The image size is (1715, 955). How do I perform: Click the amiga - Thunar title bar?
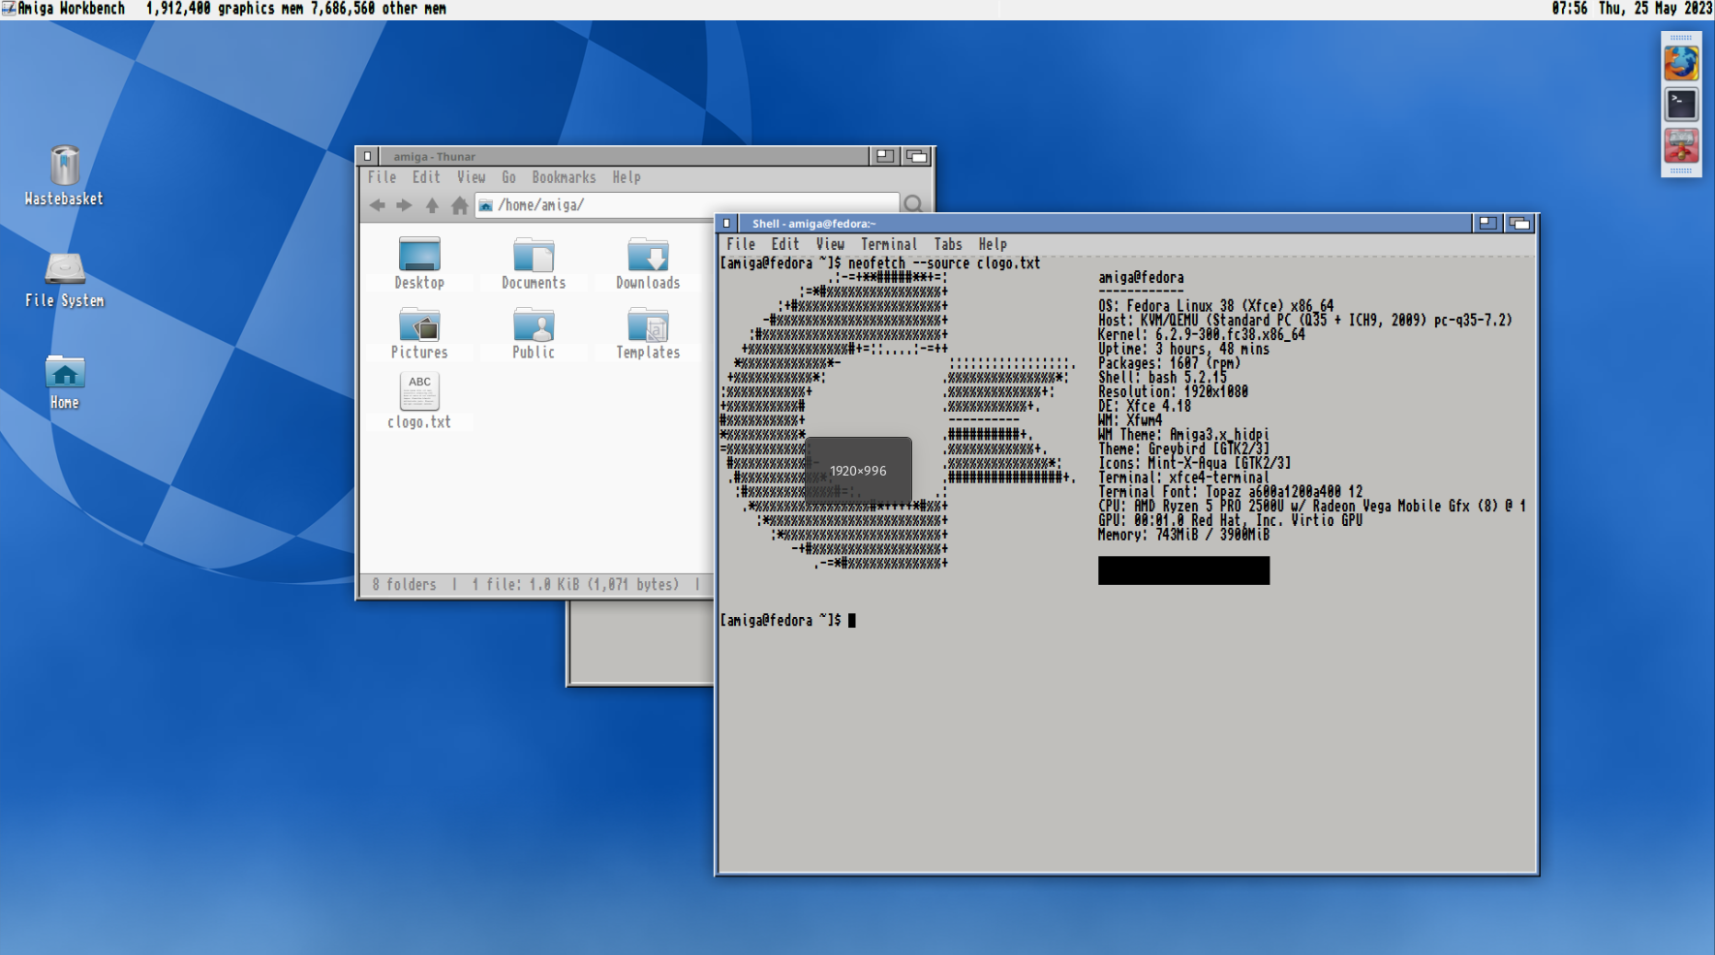[x=623, y=156]
